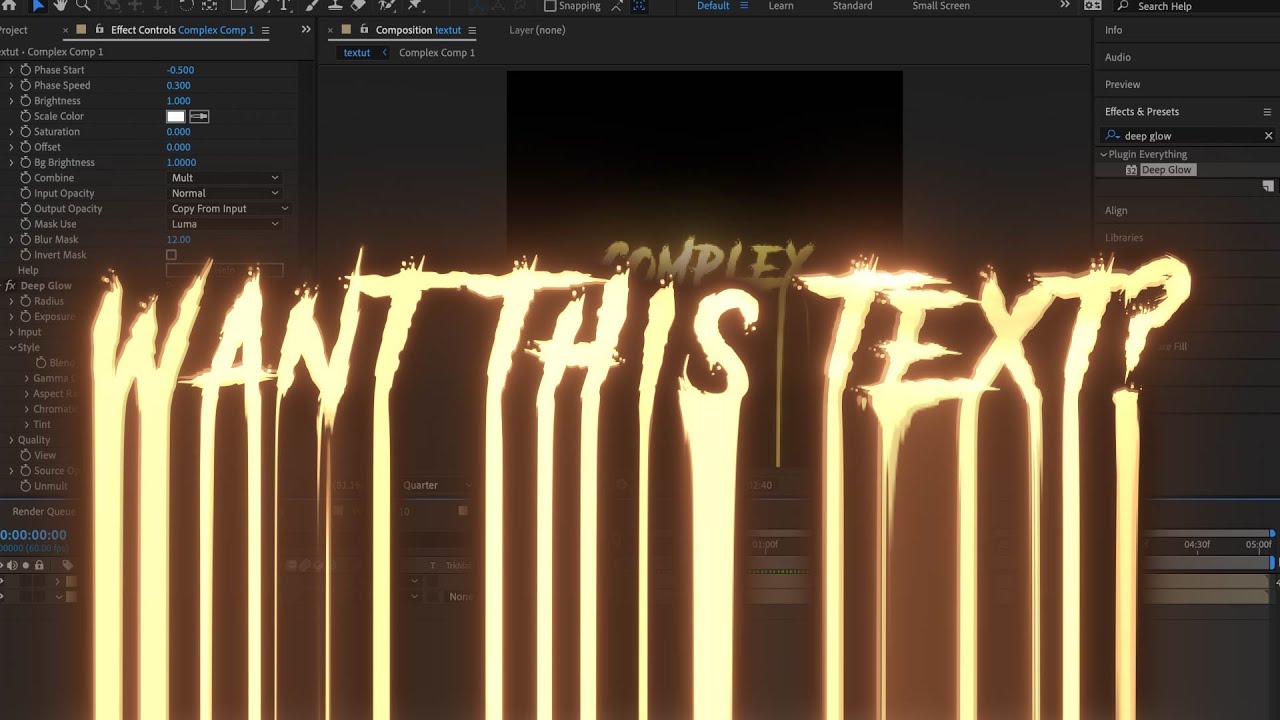Image resolution: width=1280 pixels, height=720 pixels.
Task: Expand the Bg Brightness property
Action: click(x=11, y=163)
